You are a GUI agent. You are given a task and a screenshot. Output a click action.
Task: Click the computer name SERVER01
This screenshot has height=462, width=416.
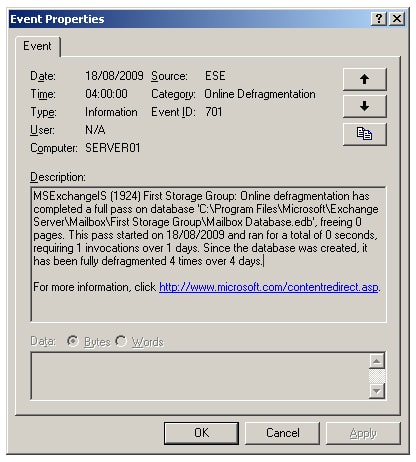(113, 148)
